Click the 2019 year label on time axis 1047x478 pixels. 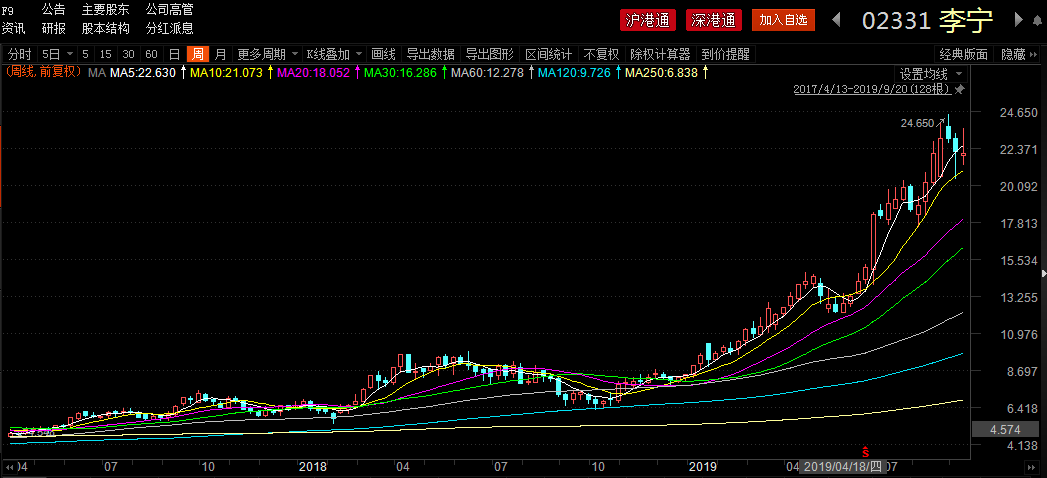coord(702,466)
